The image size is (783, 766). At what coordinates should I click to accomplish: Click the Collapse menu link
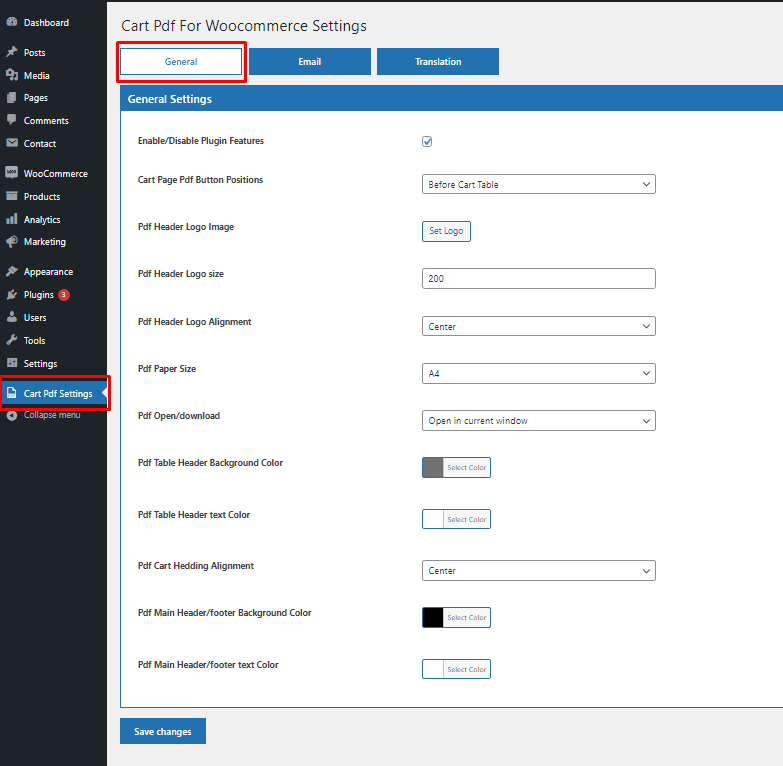pyautogui.click(x=52, y=415)
